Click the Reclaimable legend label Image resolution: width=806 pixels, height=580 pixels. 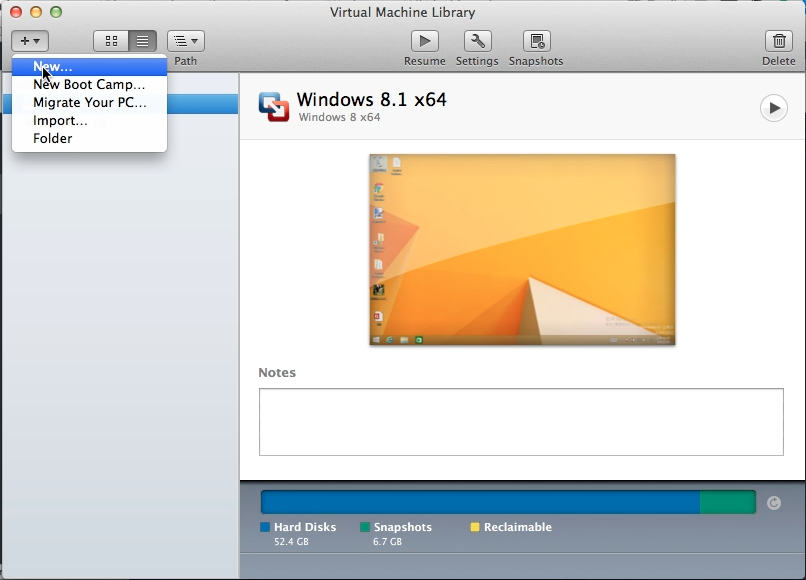[518, 527]
